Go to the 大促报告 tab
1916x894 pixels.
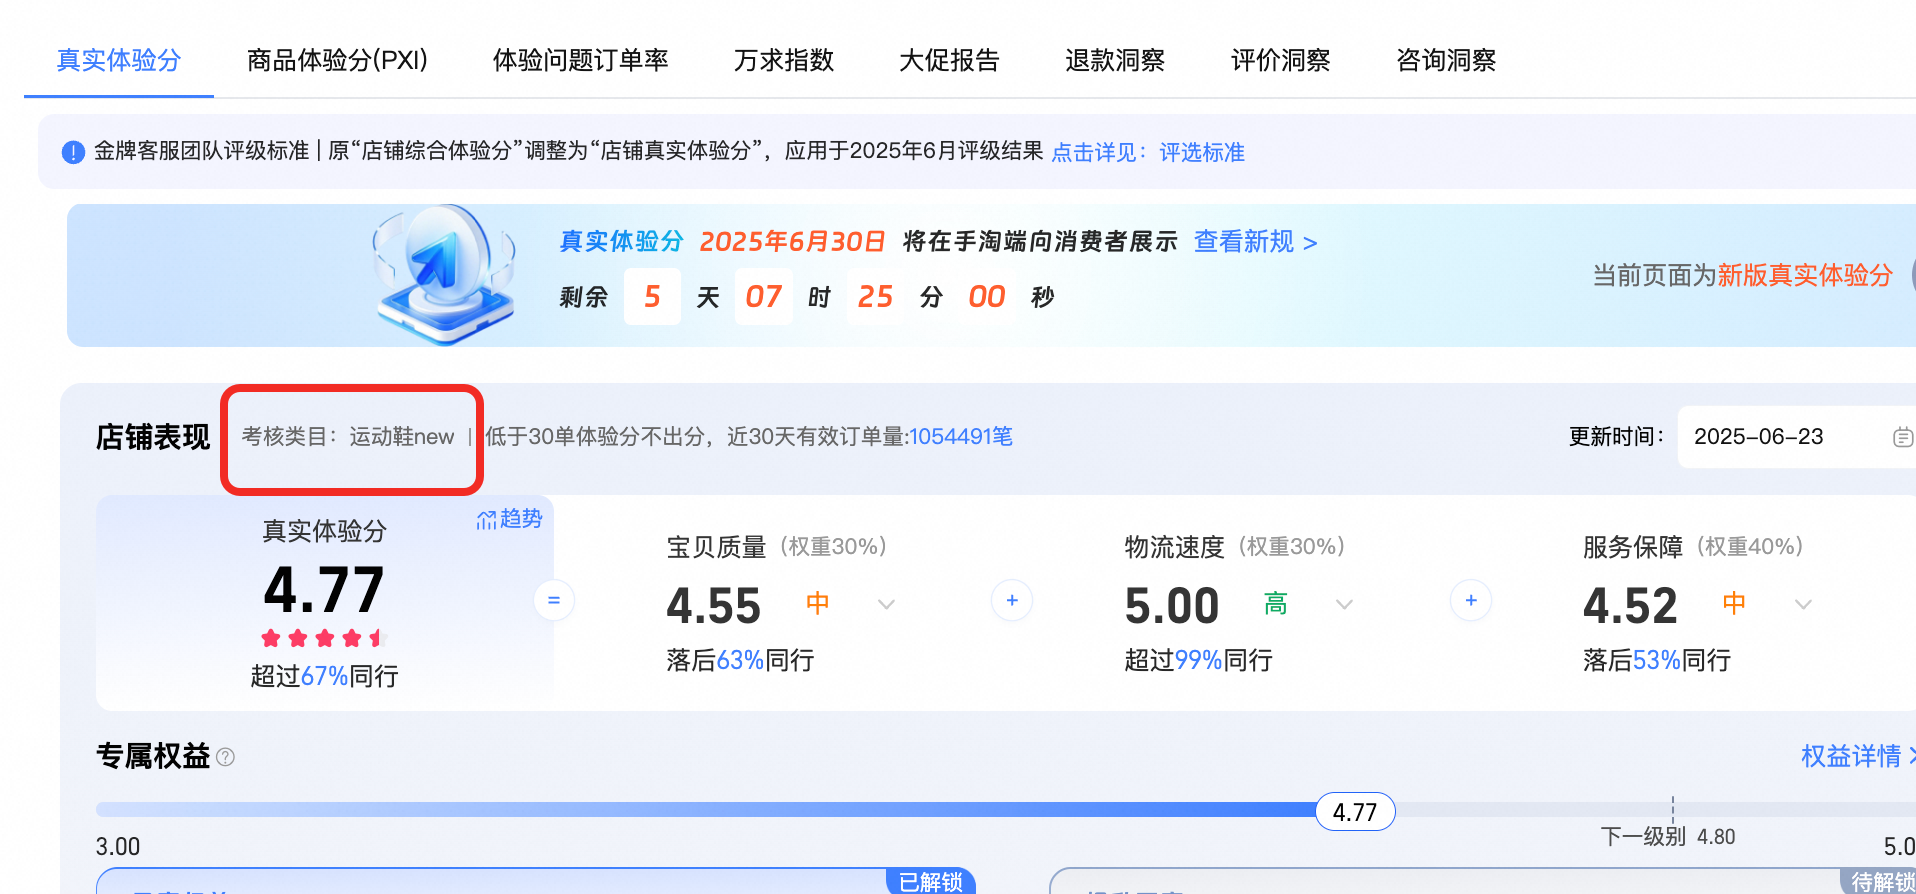click(x=949, y=60)
